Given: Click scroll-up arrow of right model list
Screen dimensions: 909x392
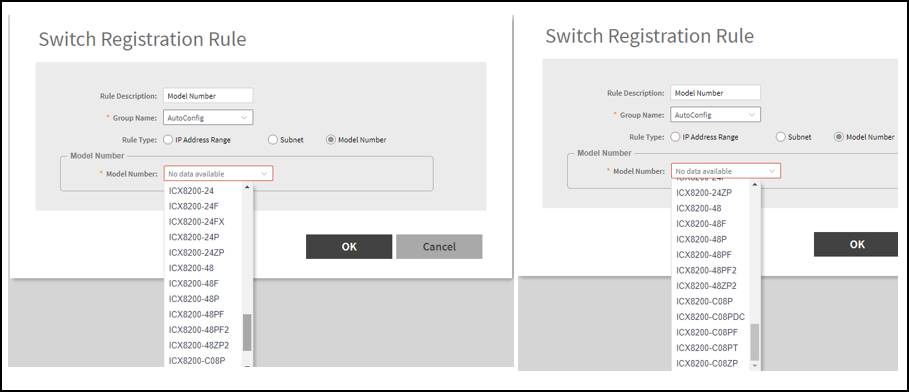Looking at the screenshot, I should 754,185.
